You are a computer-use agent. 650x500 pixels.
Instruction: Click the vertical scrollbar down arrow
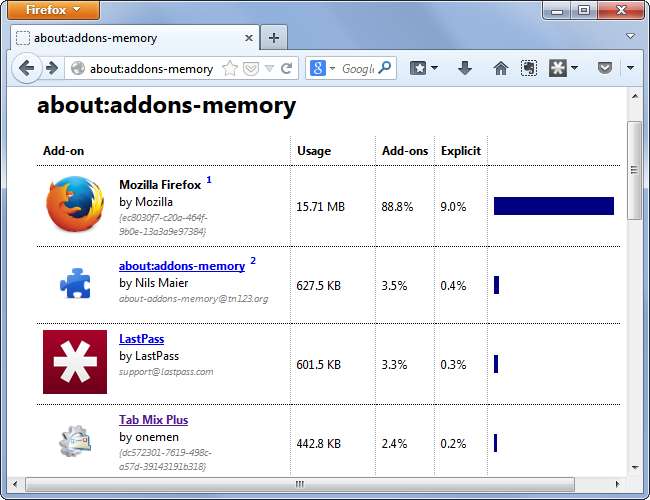(634, 467)
